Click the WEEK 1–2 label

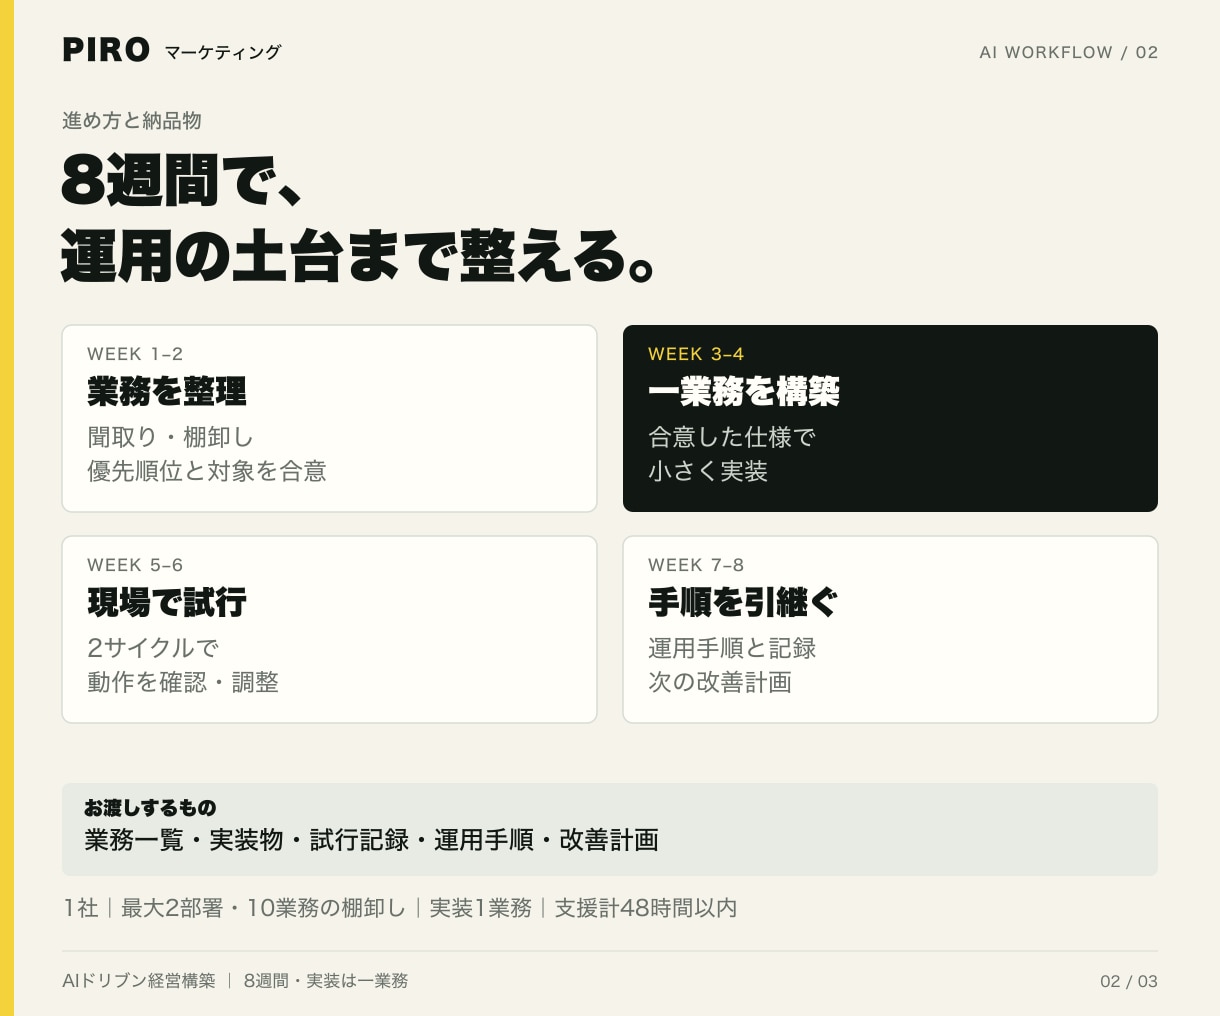135,354
